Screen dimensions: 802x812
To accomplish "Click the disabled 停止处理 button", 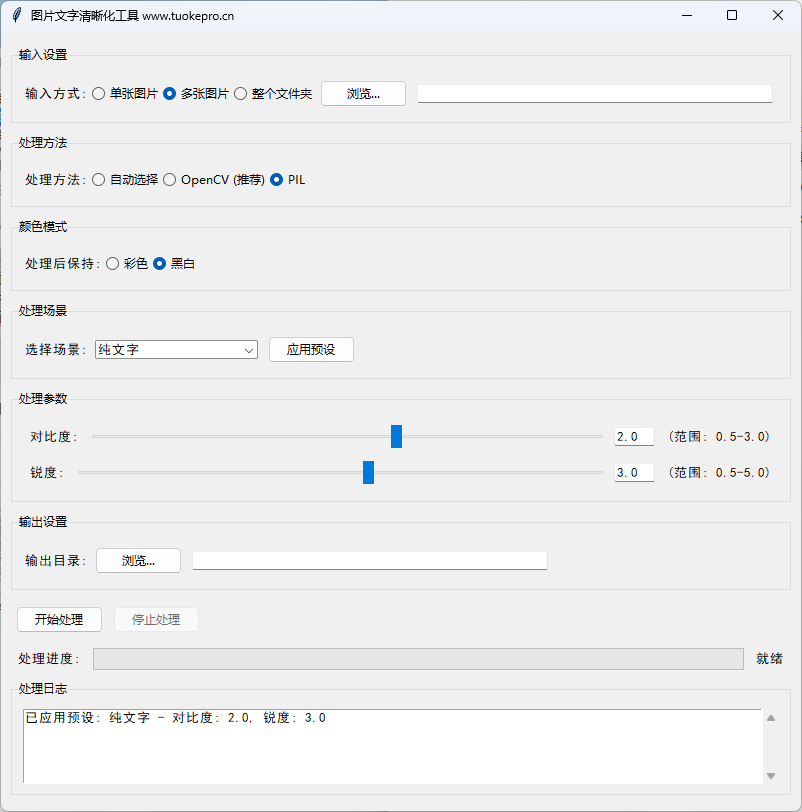I will pyautogui.click(x=156, y=619).
